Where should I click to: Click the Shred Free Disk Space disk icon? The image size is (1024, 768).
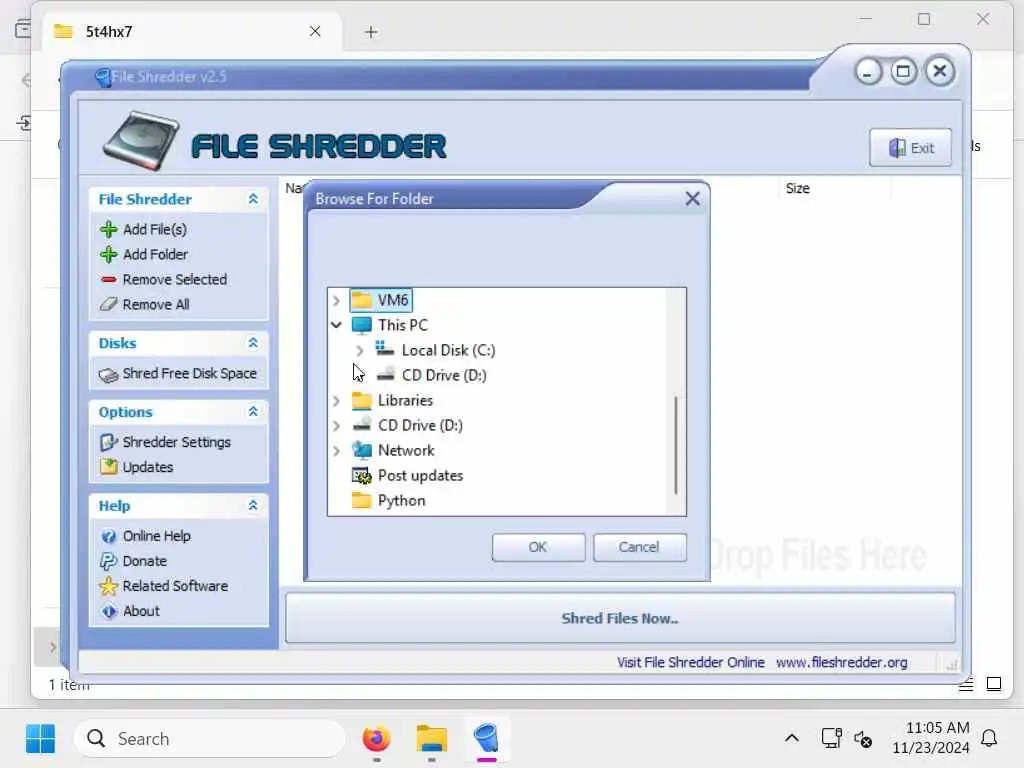click(x=108, y=374)
